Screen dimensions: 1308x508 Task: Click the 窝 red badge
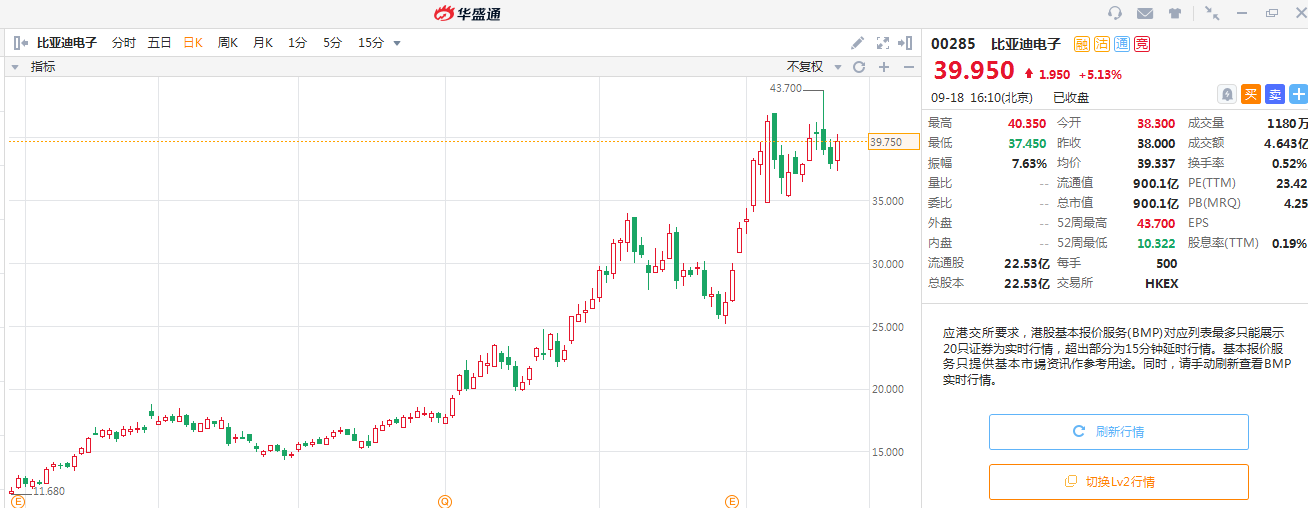click(x=1142, y=44)
